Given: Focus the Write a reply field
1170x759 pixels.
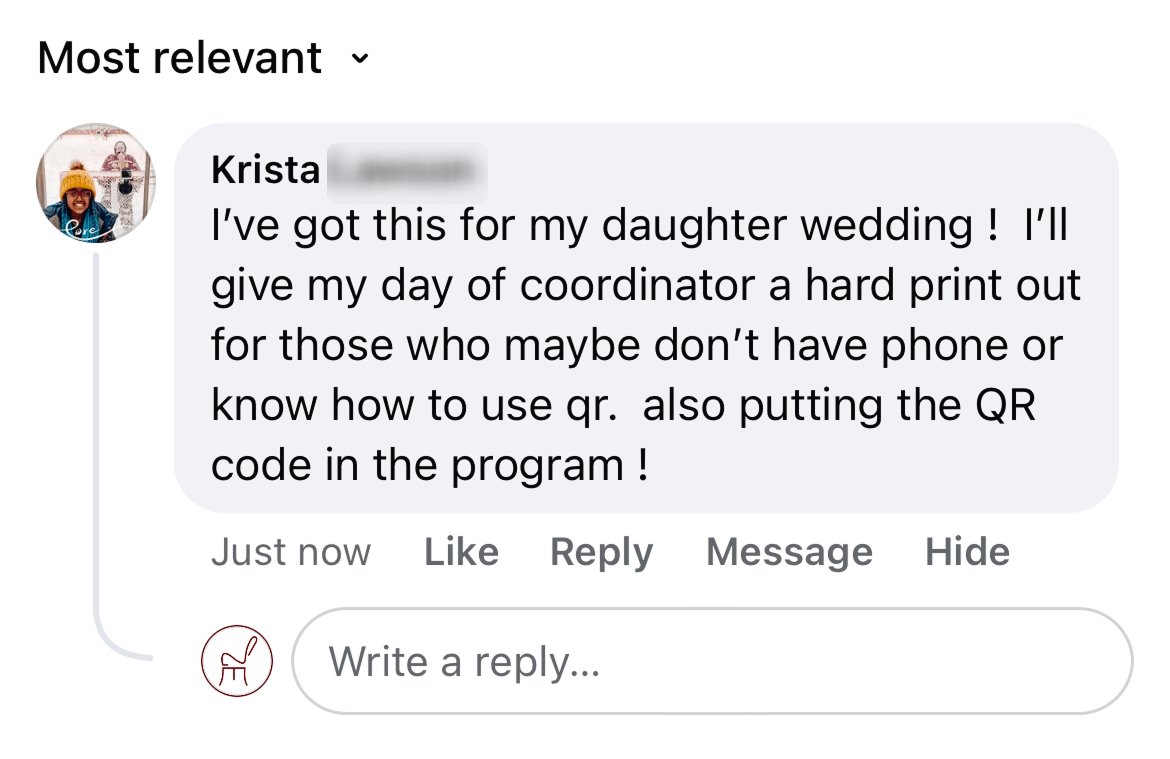Looking at the screenshot, I should point(711,661).
